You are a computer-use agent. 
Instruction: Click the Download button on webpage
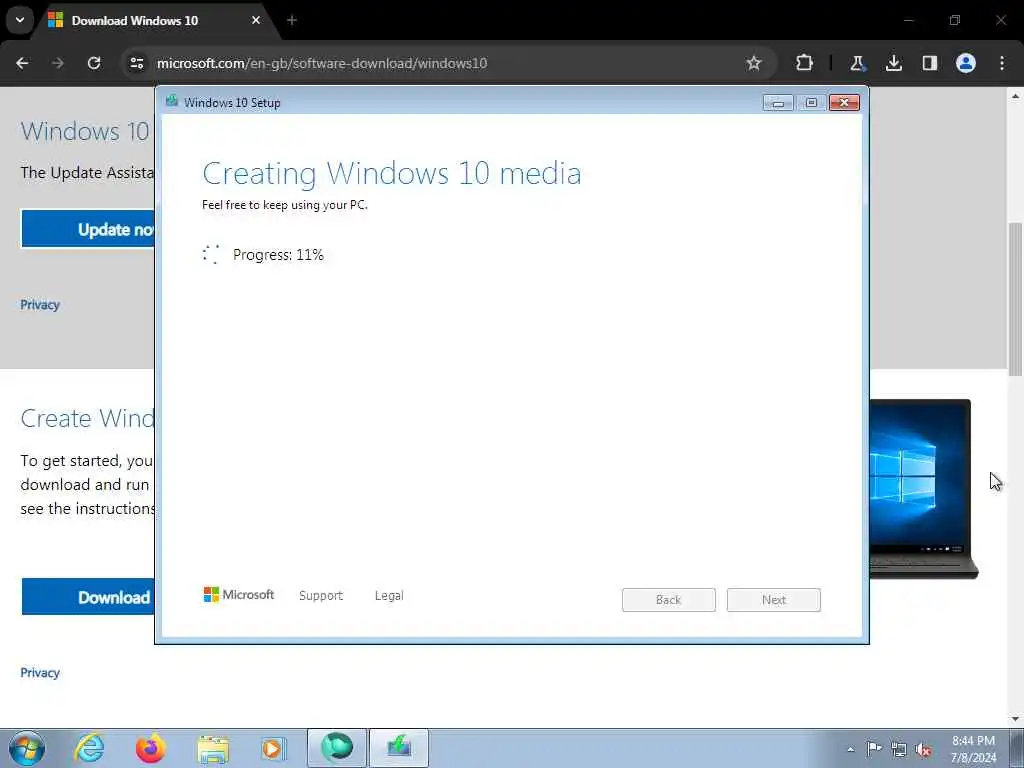(88, 597)
